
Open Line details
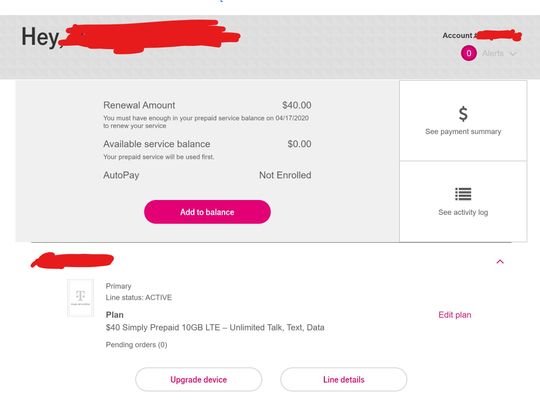point(344,379)
